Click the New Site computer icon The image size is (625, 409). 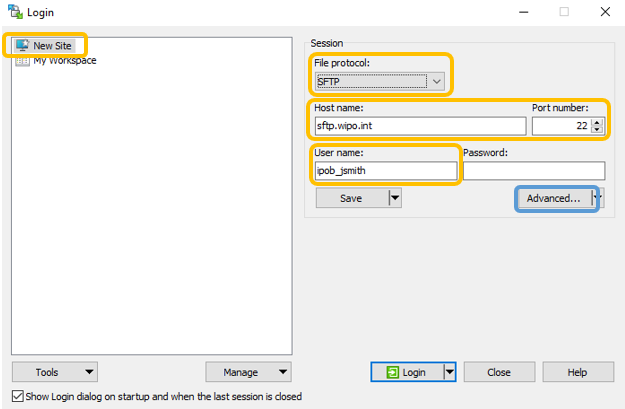[x=22, y=45]
